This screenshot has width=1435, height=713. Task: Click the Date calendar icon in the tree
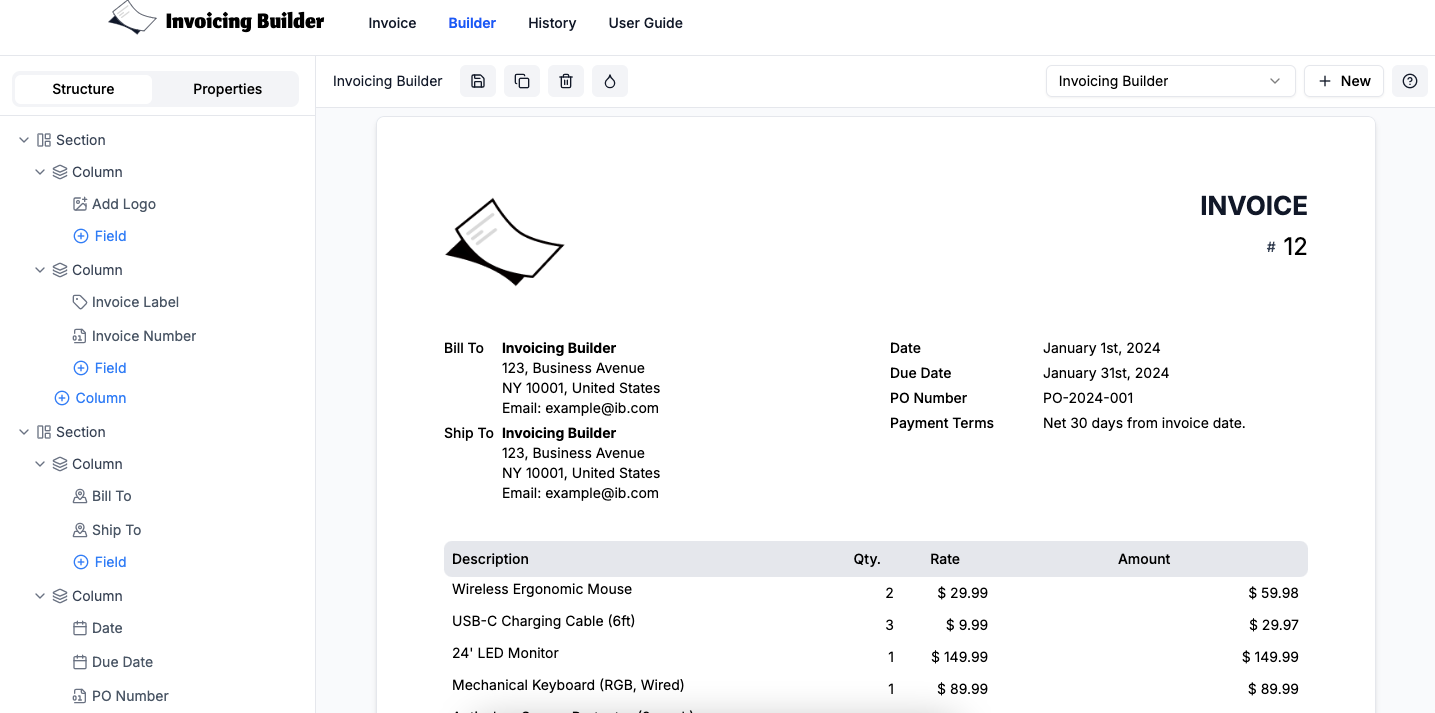80,628
